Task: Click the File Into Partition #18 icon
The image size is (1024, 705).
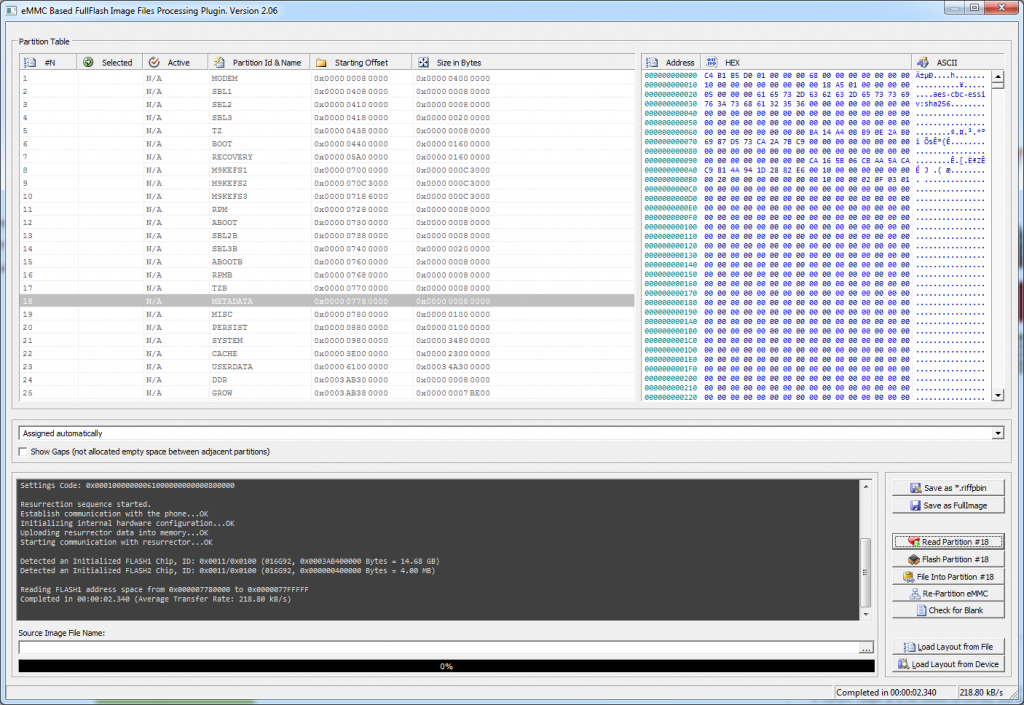Action: (x=908, y=577)
